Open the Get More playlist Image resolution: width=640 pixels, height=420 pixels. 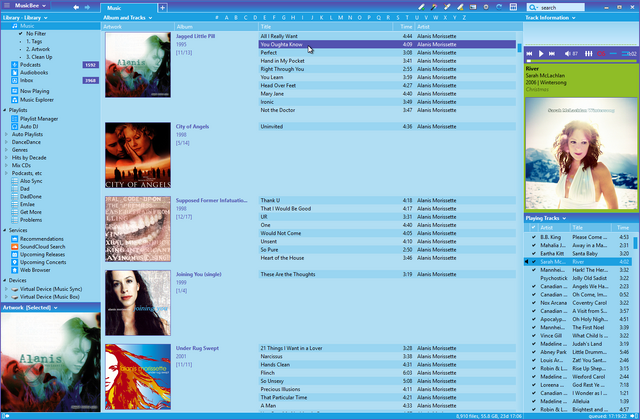[x=31, y=212]
